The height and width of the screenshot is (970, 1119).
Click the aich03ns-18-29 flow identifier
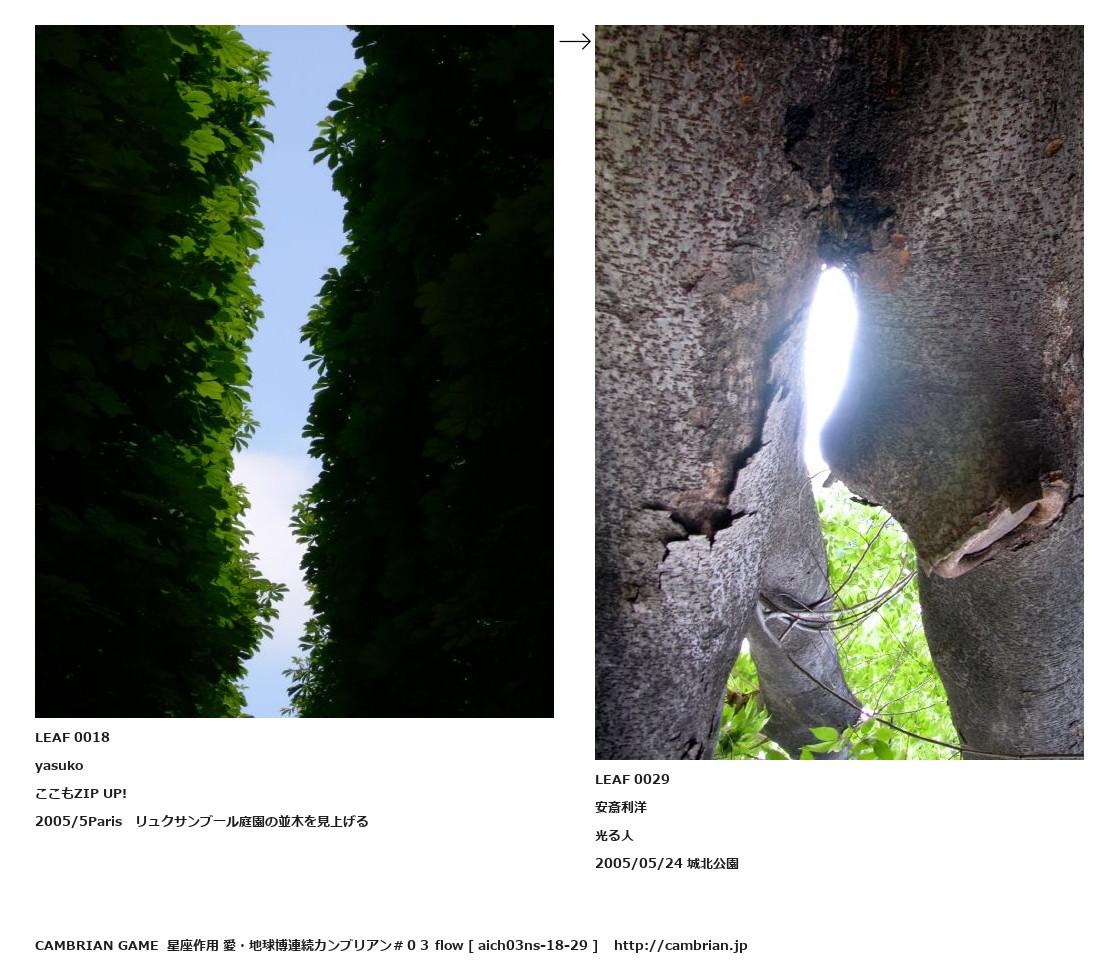(x=532, y=946)
